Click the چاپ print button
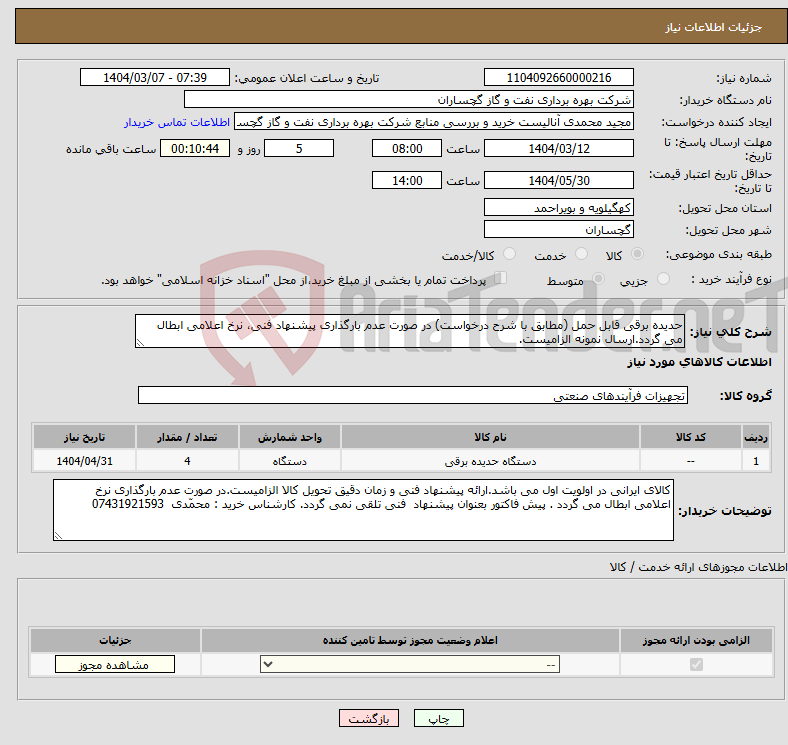Image resolution: width=788 pixels, height=745 pixels. tap(438, 719)
